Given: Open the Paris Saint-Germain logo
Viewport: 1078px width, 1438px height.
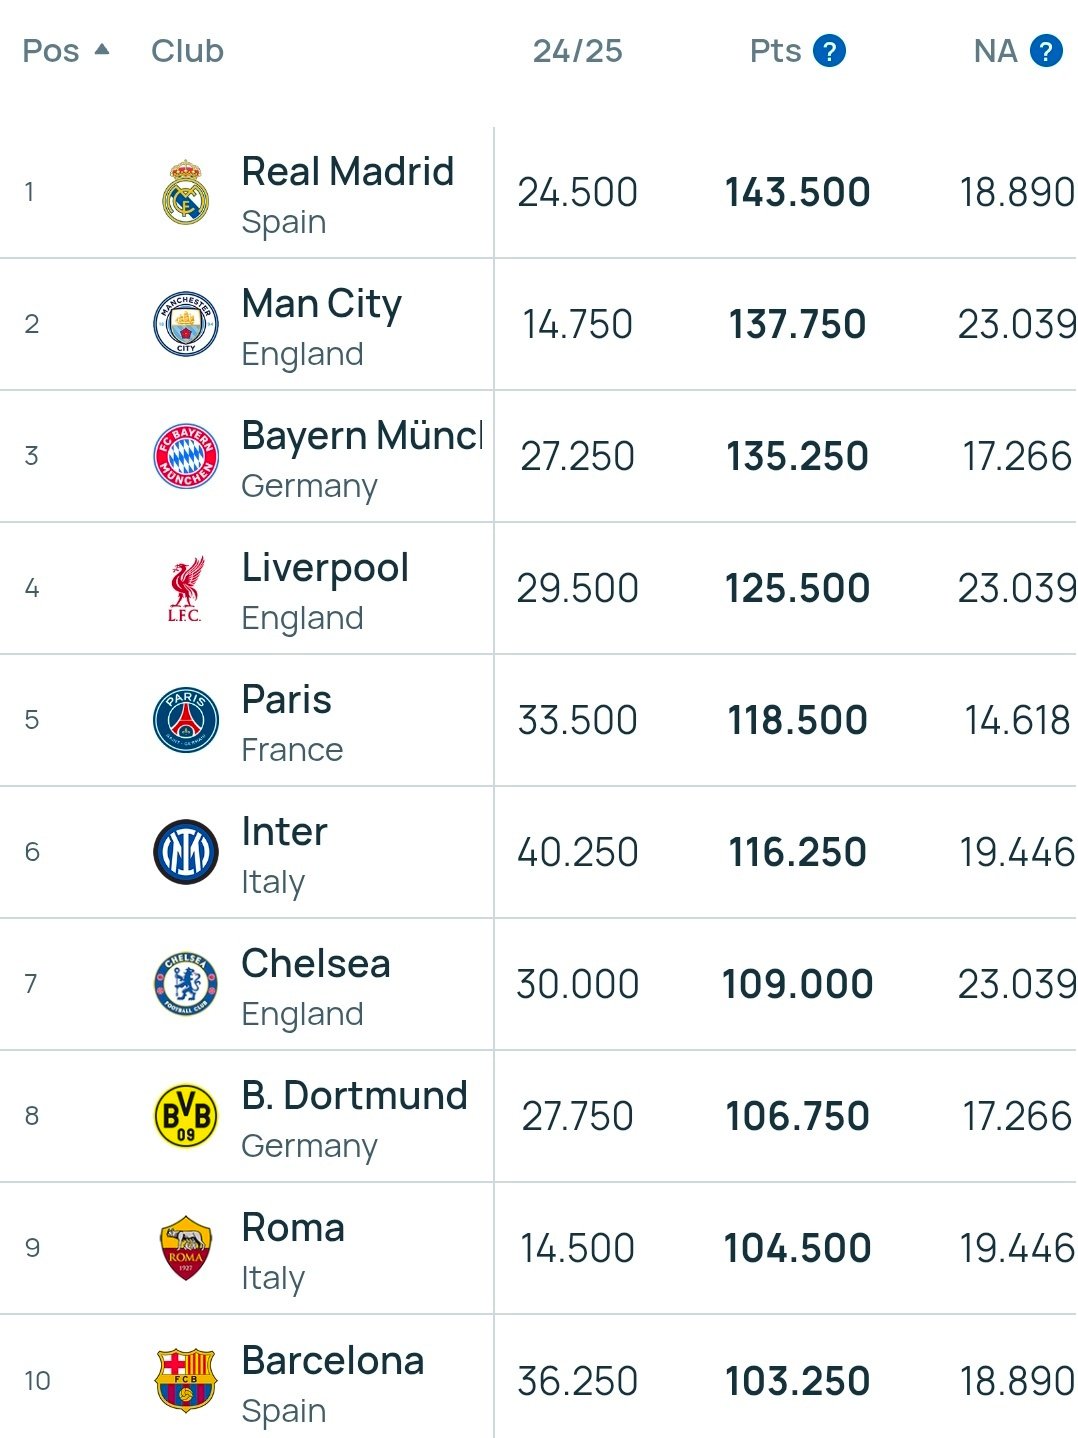Looking at the screenshot, I should pyautogui.click(x=186, y=720).
